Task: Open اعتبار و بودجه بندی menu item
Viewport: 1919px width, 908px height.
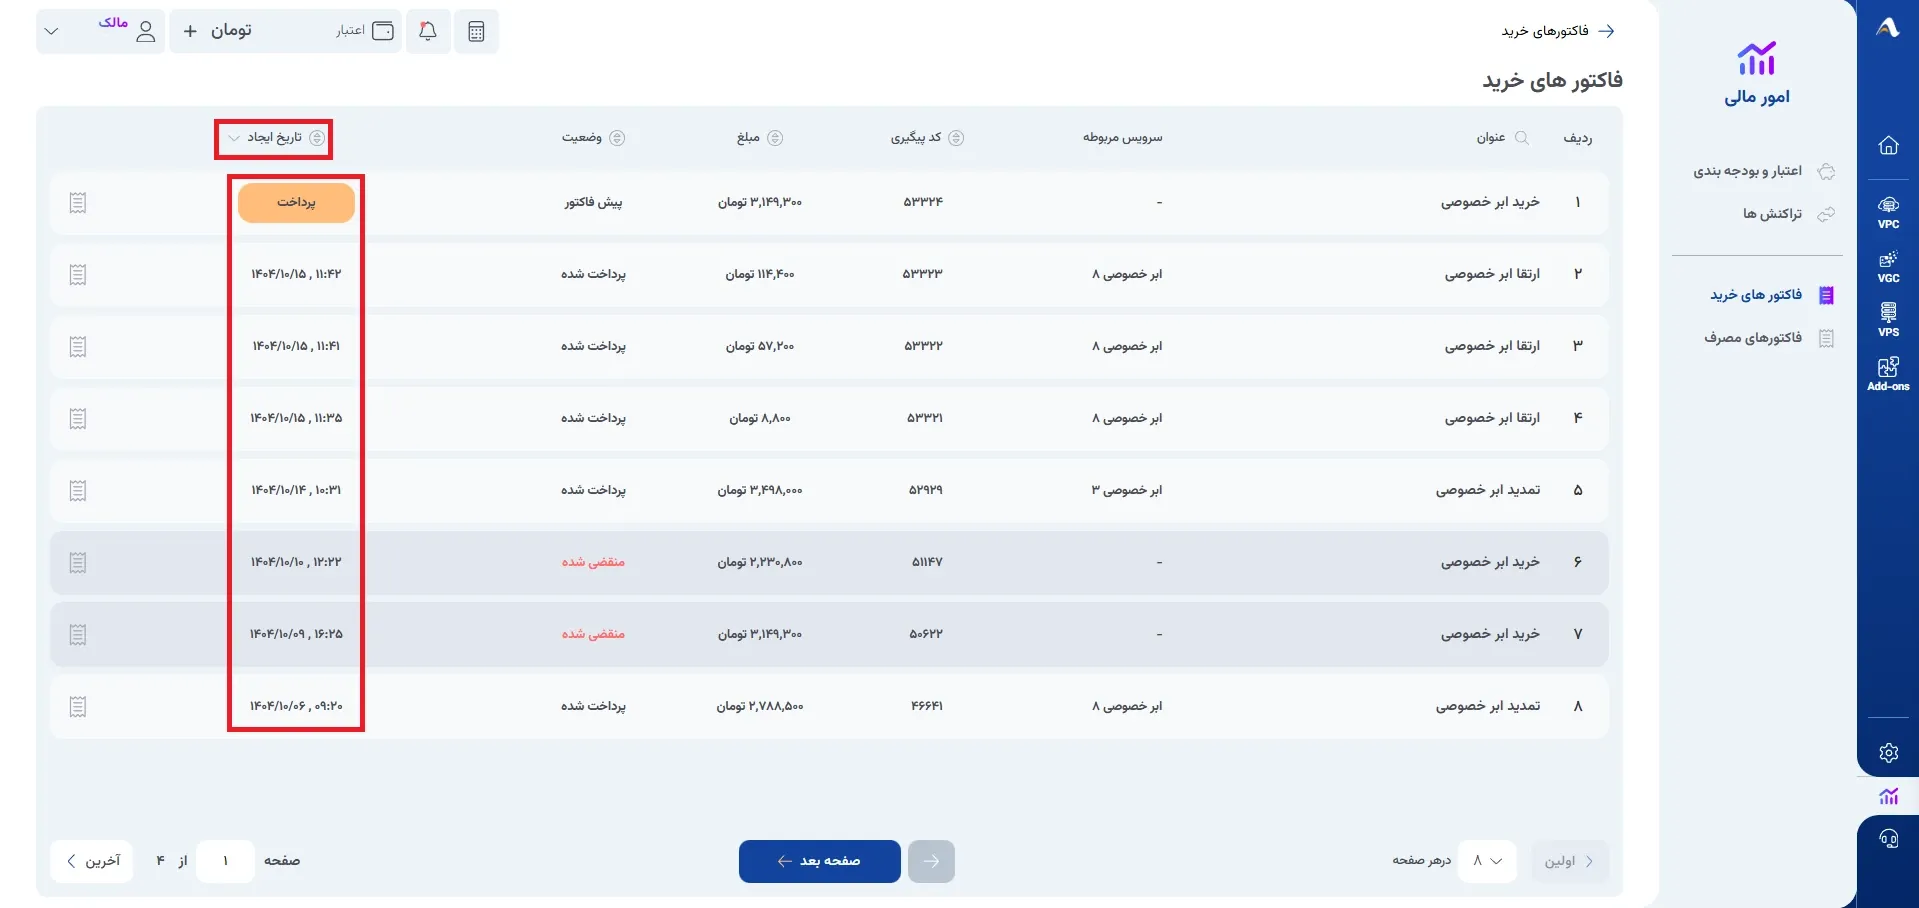Action: pos(1764,171)
